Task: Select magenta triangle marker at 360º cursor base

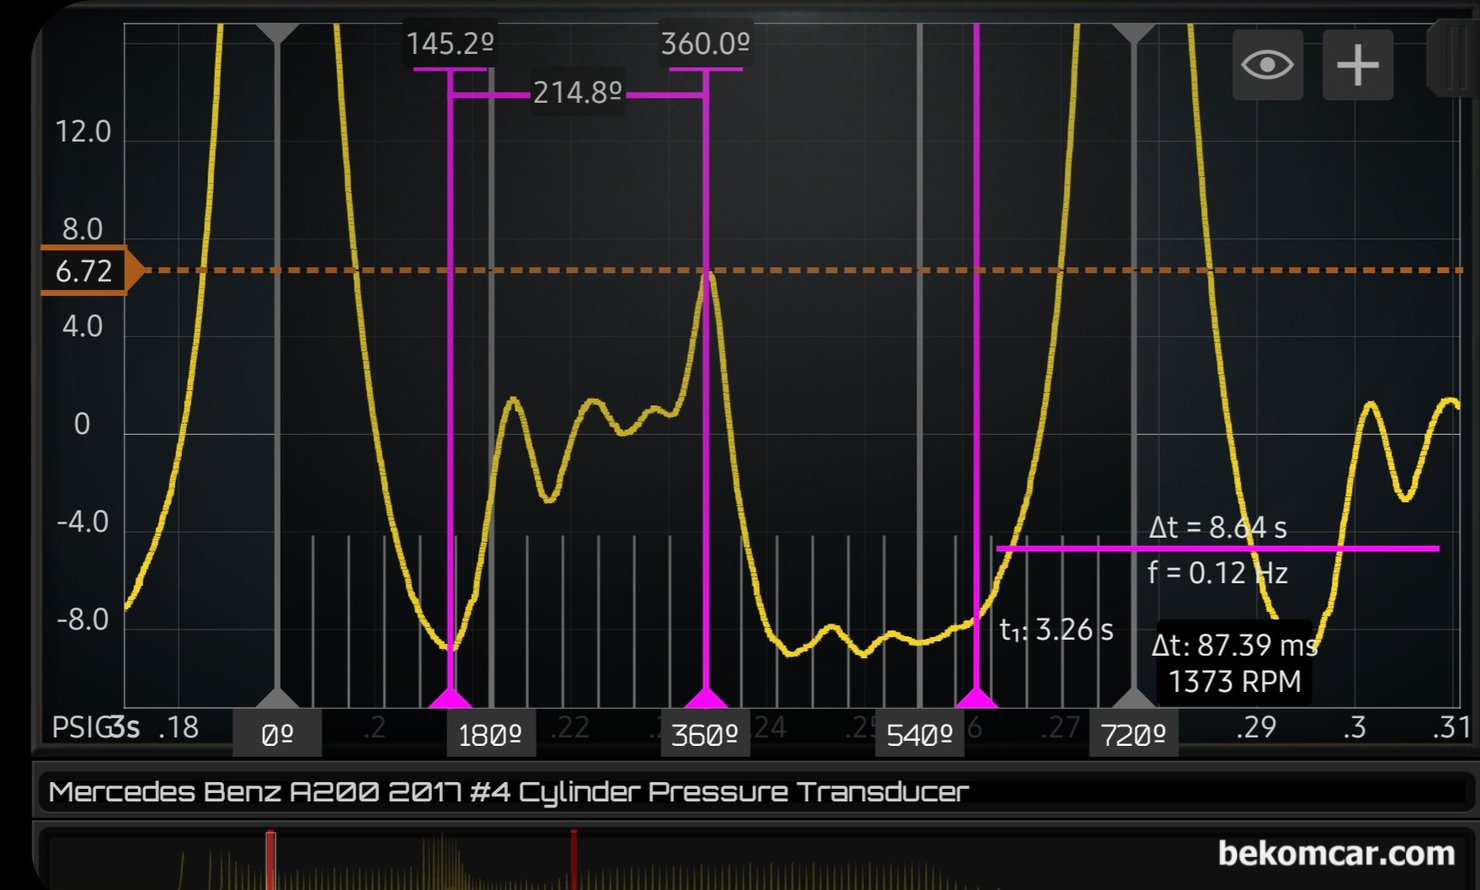Action: 706,697
